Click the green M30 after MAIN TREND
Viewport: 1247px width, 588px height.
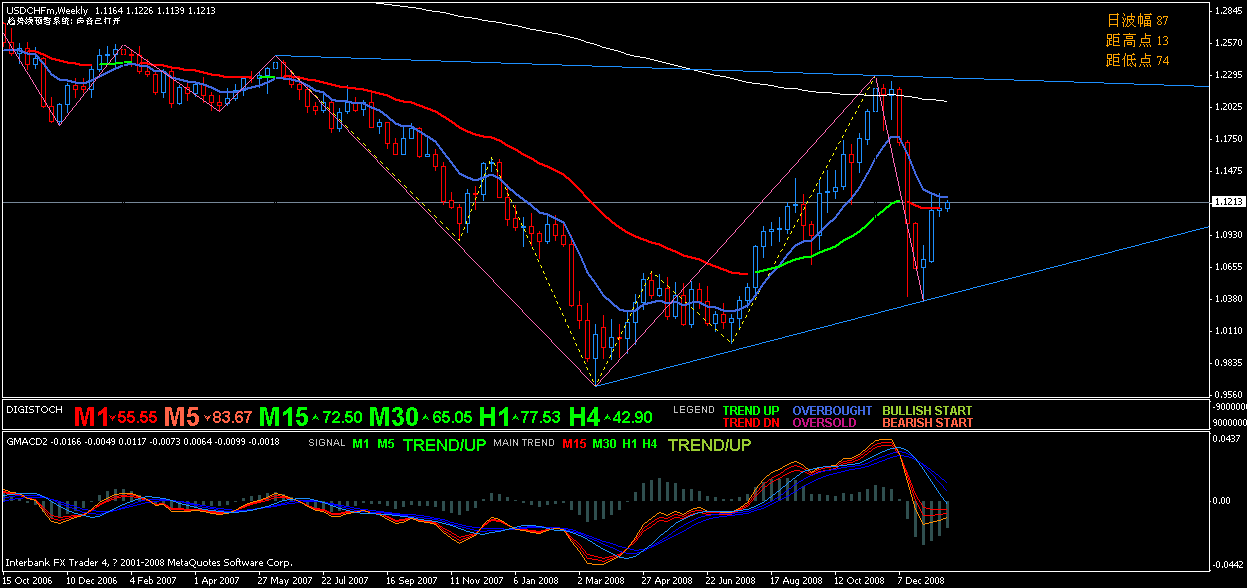pos(604,442)
